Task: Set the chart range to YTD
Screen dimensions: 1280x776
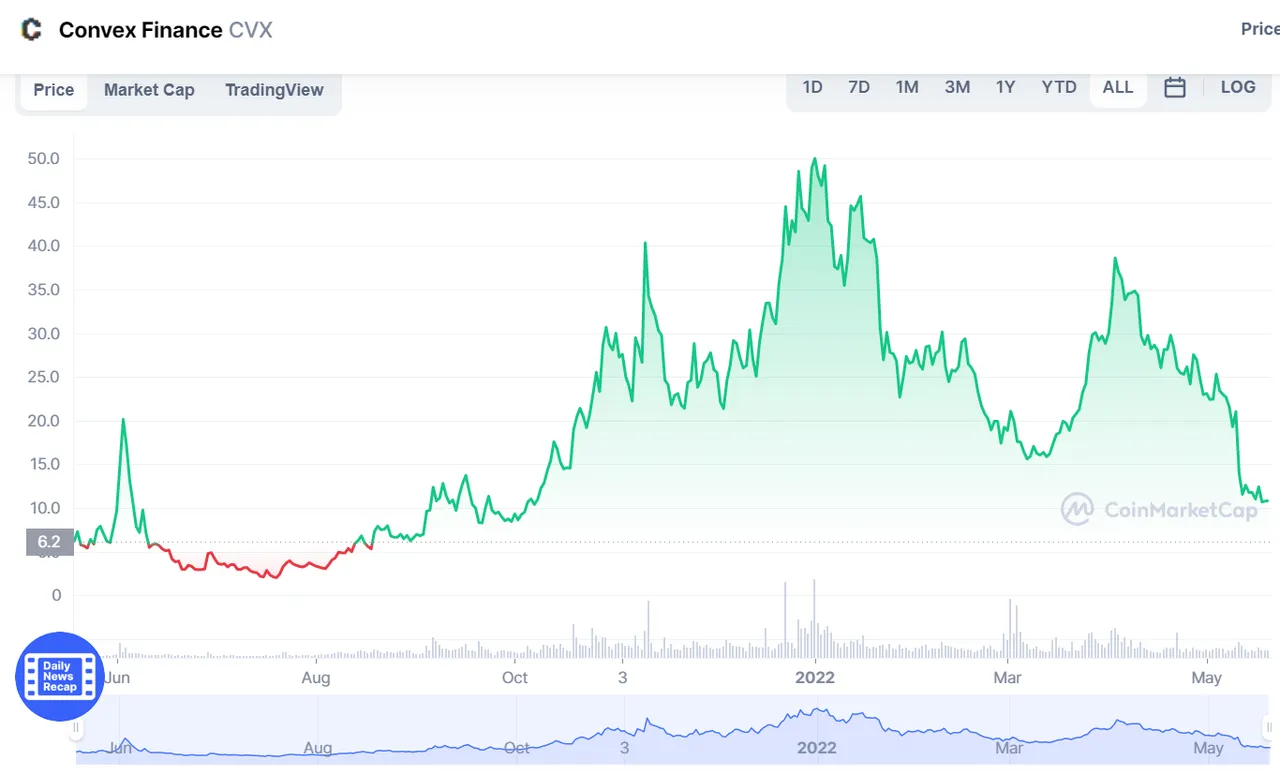Action: (1059, 87)
